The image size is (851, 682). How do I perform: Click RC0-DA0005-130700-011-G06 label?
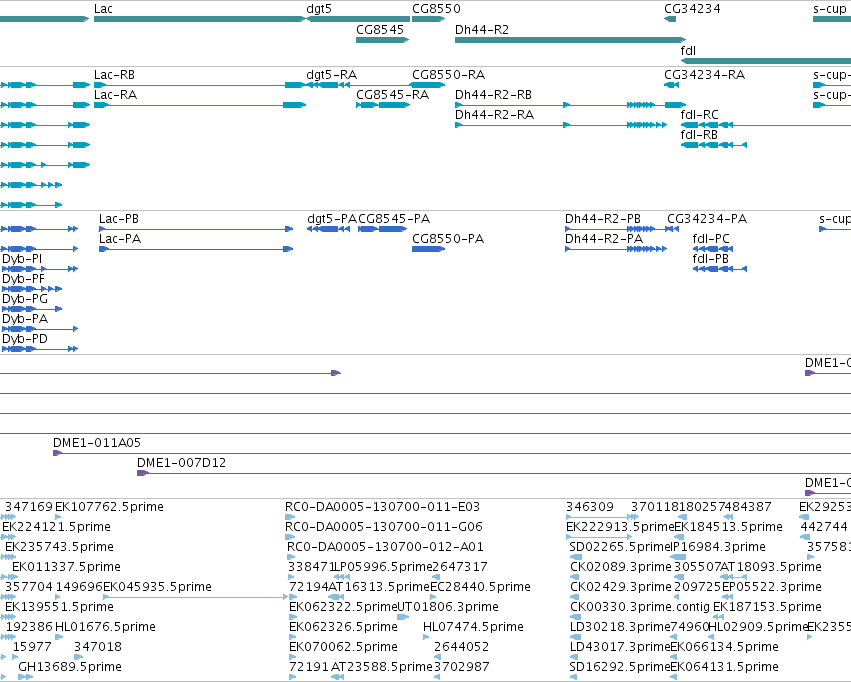coord(384,527)
